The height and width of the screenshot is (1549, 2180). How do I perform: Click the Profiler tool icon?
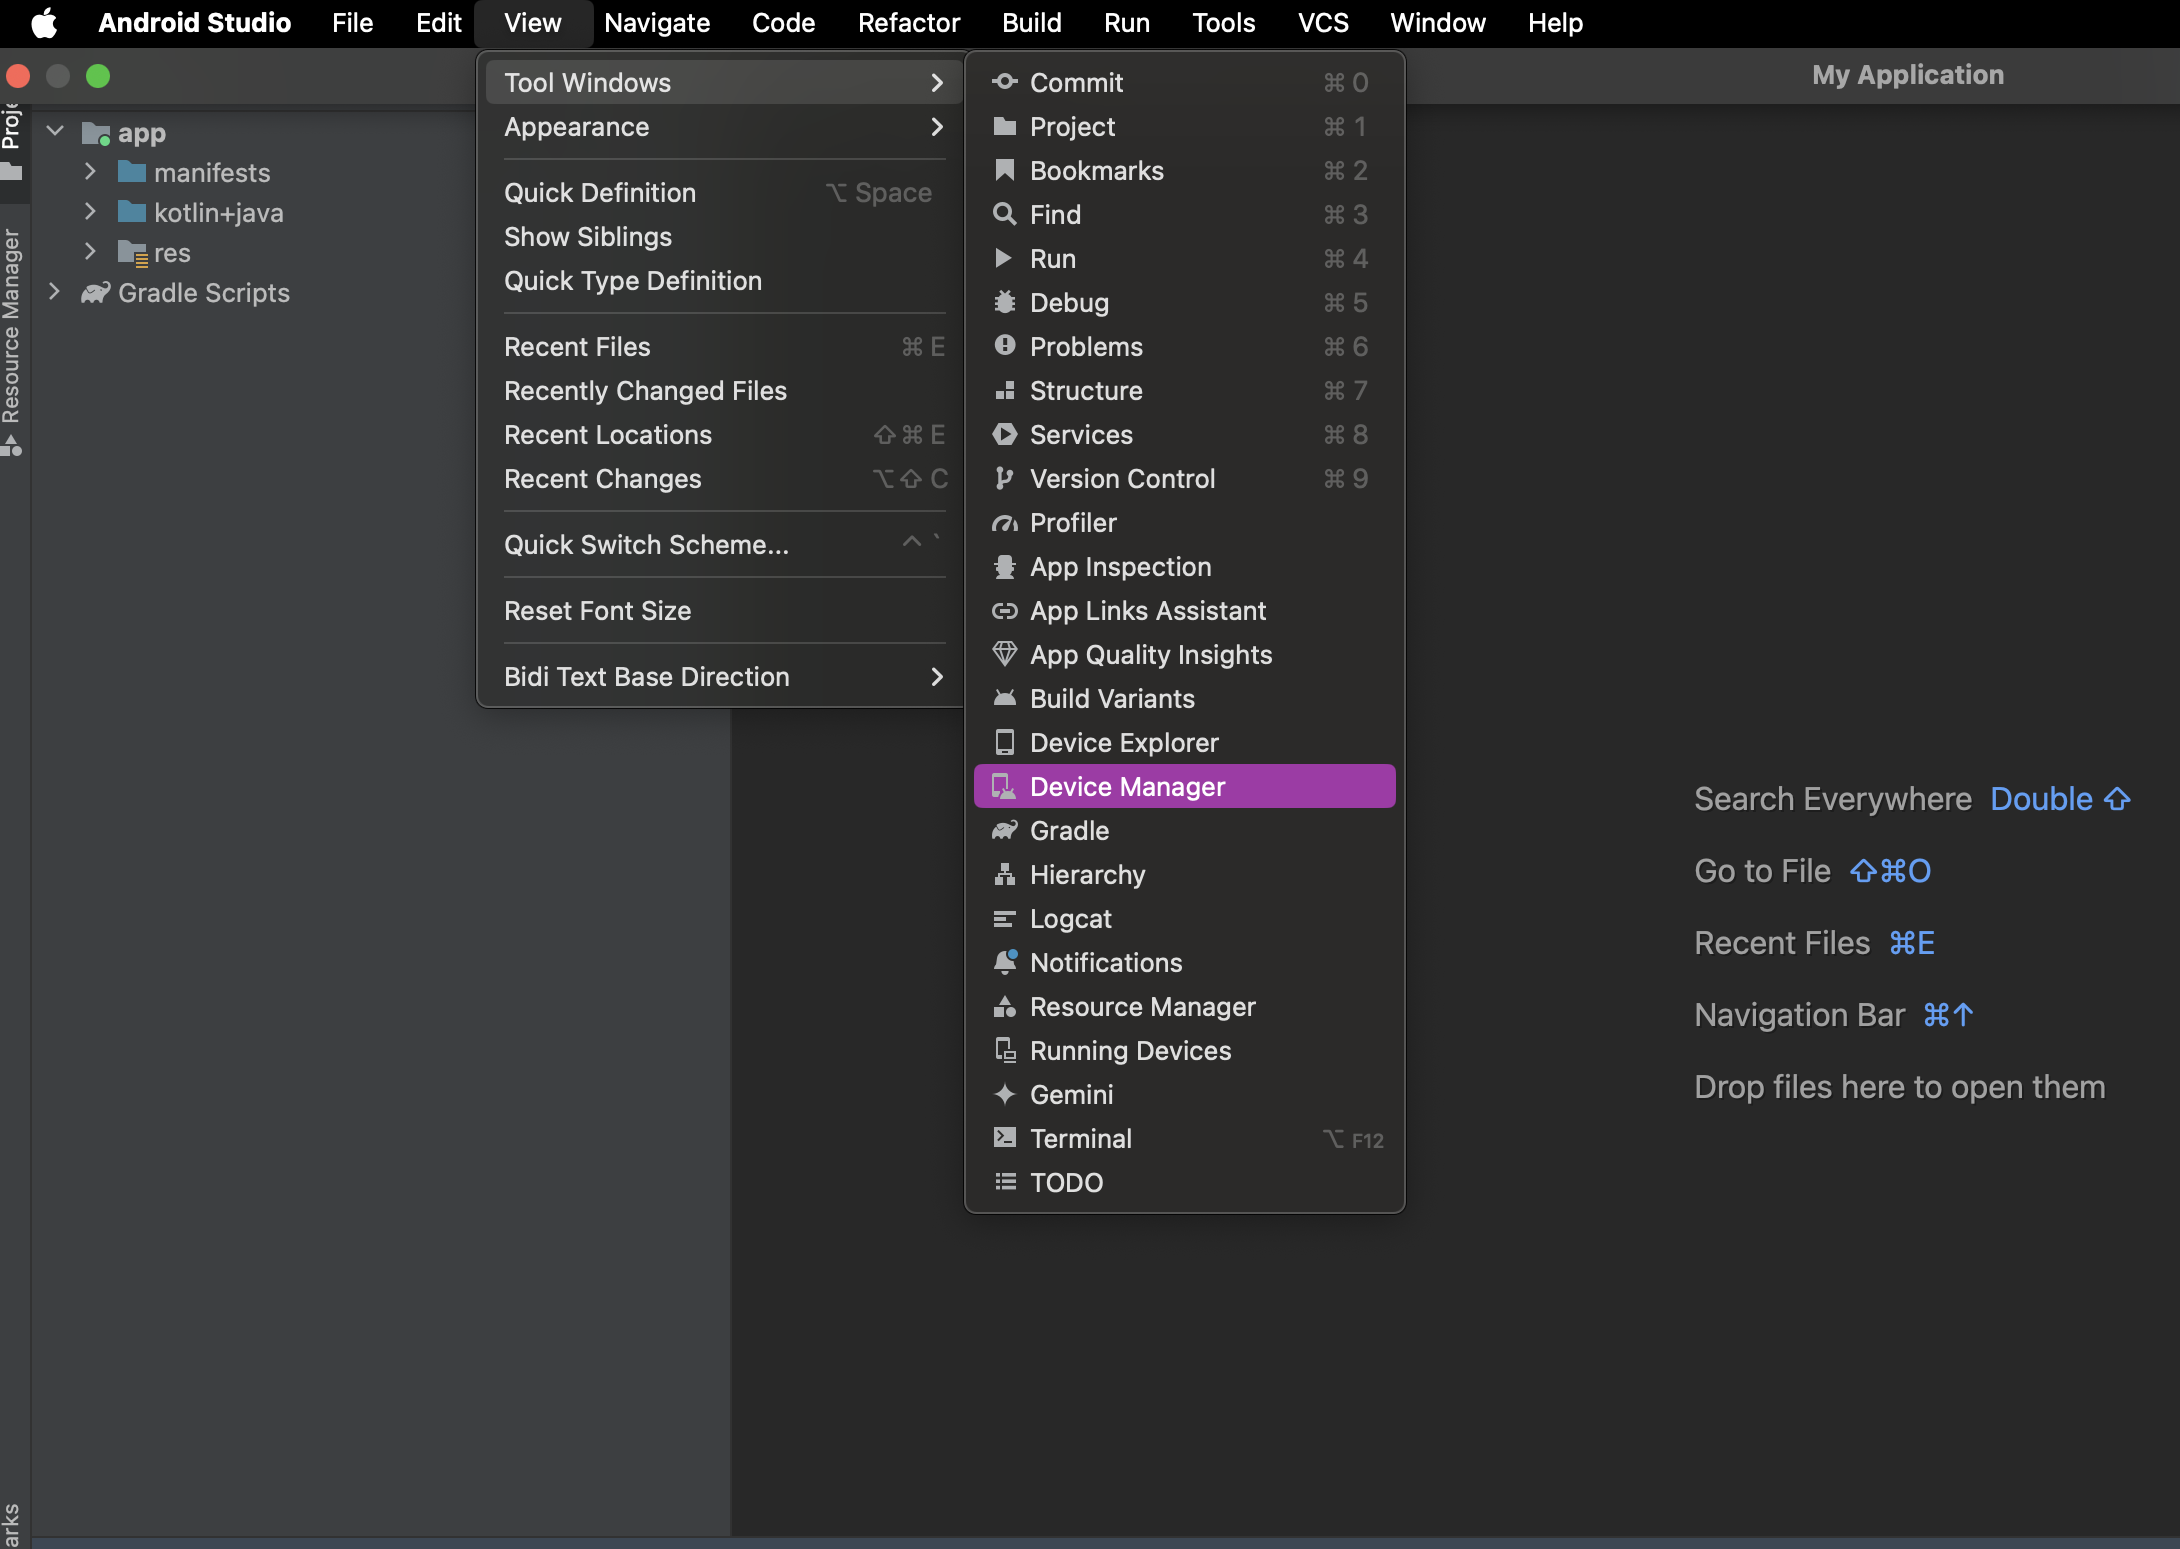coord(1002,521)
